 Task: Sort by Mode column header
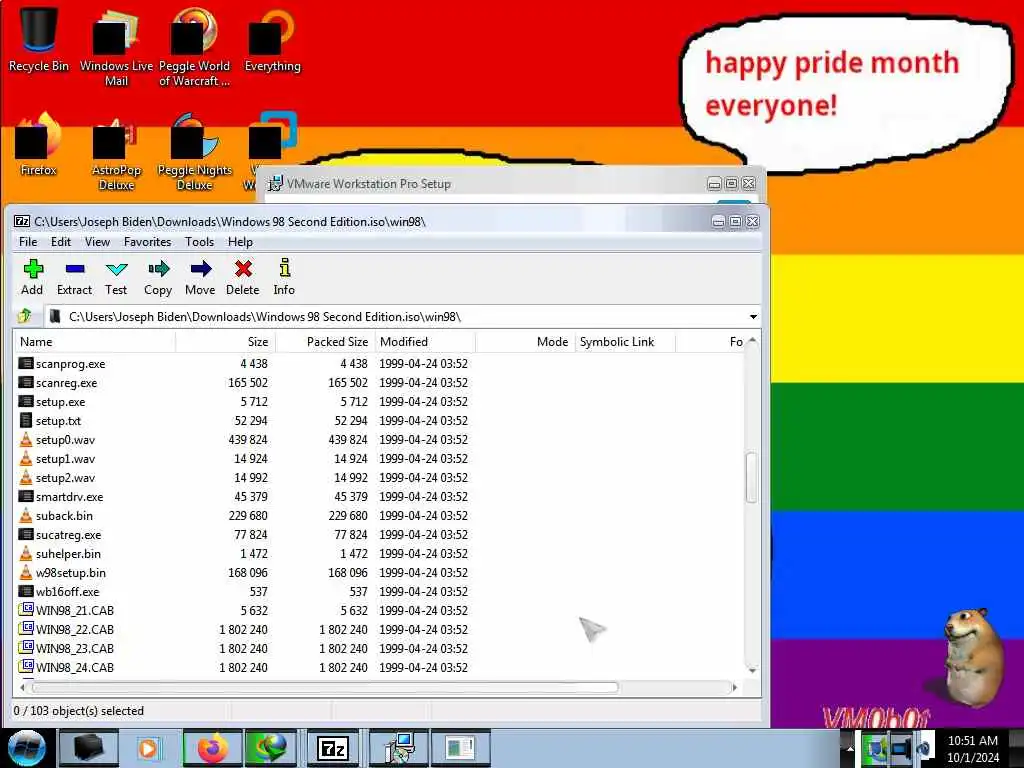point(525,342)
